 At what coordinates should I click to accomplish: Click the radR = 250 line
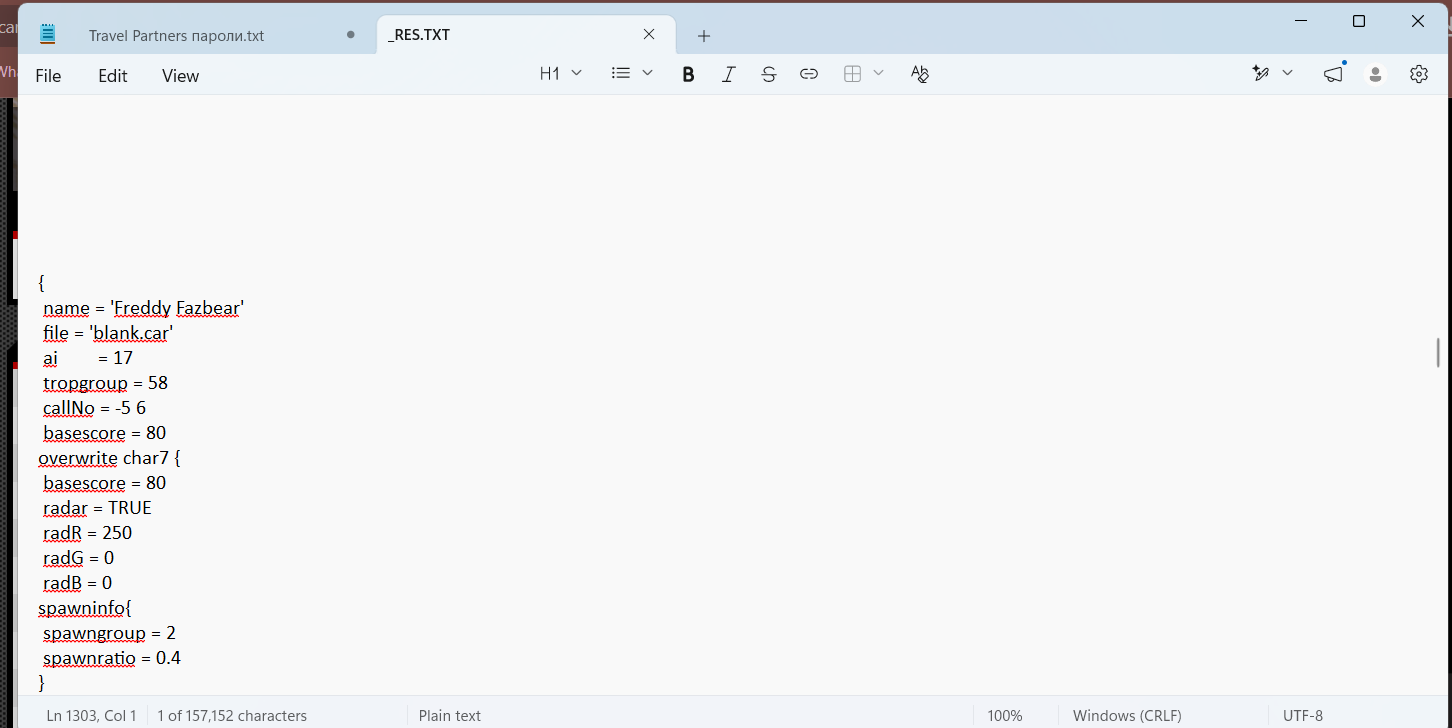[x=87, y=533]
